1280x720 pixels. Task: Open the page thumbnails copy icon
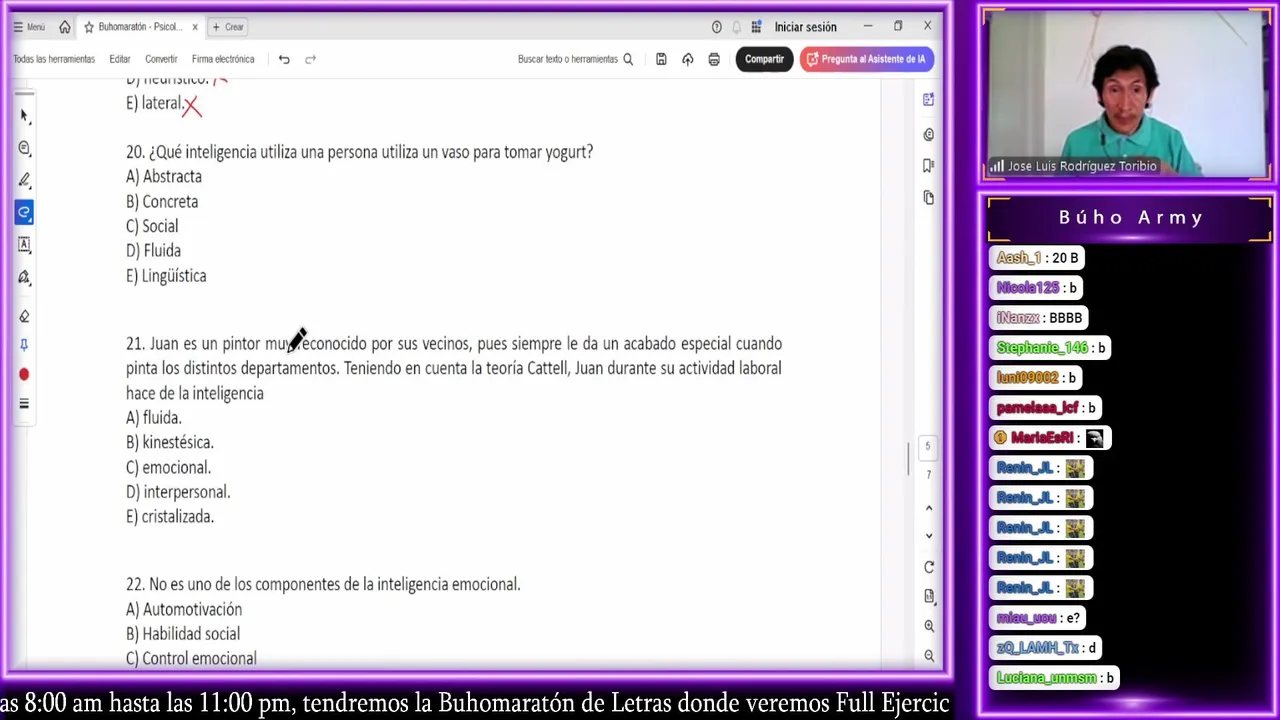coord(928,198)
